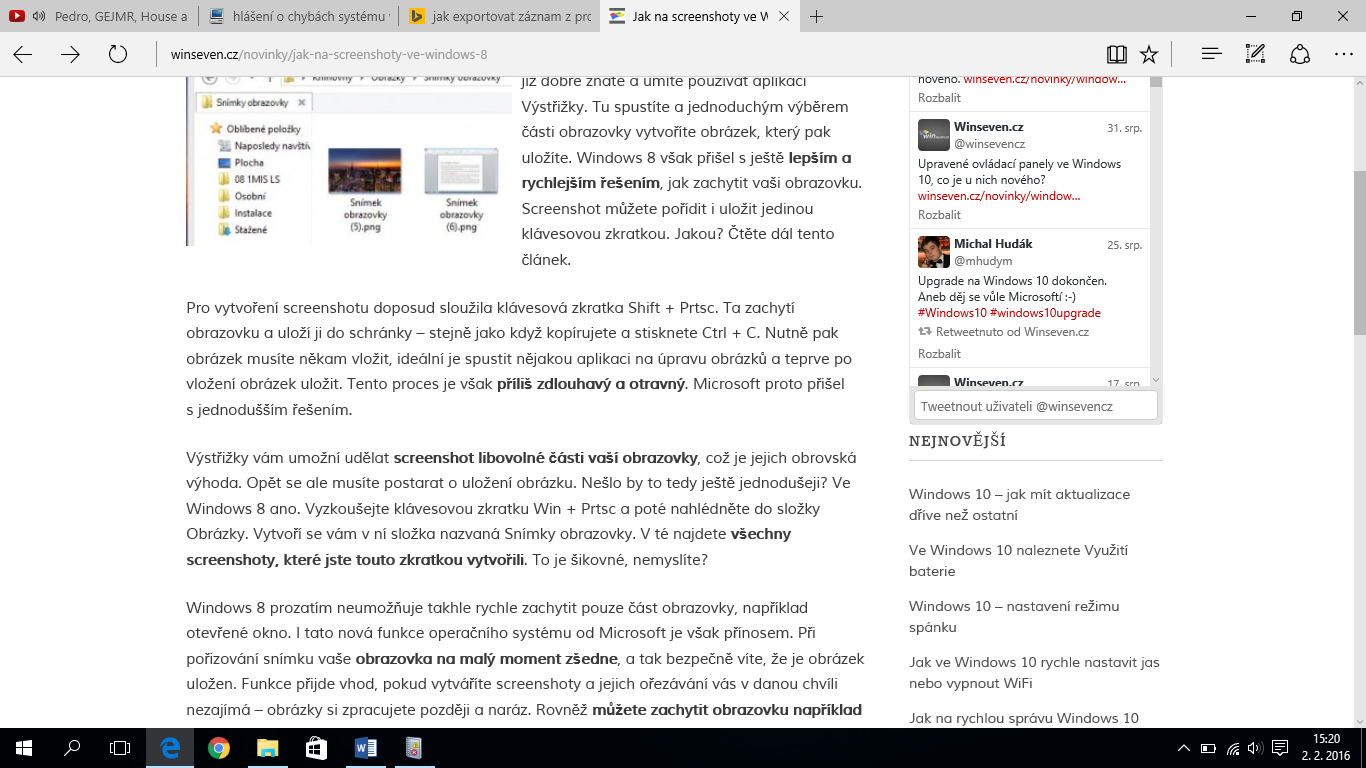
Task: Open the More actions ellipsis menu
Action: coord(1343,54)
